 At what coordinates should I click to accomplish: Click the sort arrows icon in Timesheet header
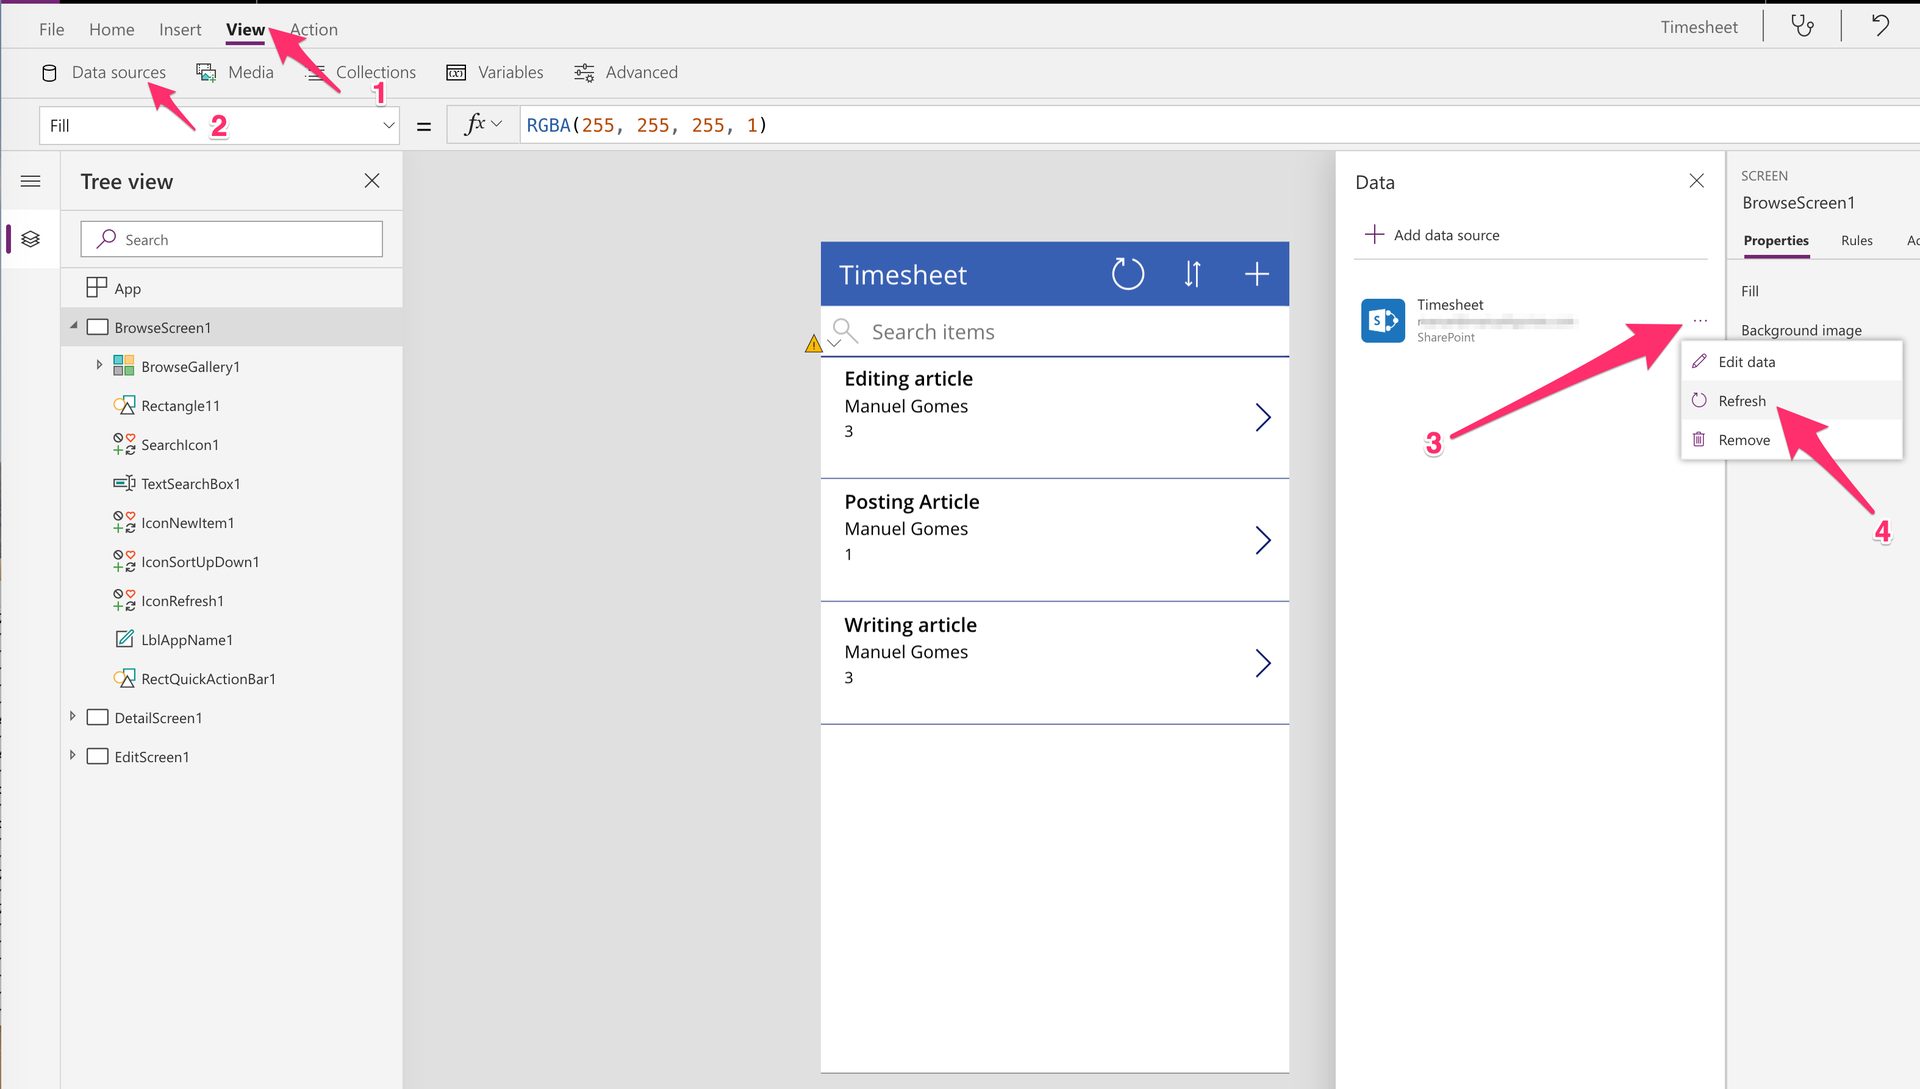[1191, 273]
